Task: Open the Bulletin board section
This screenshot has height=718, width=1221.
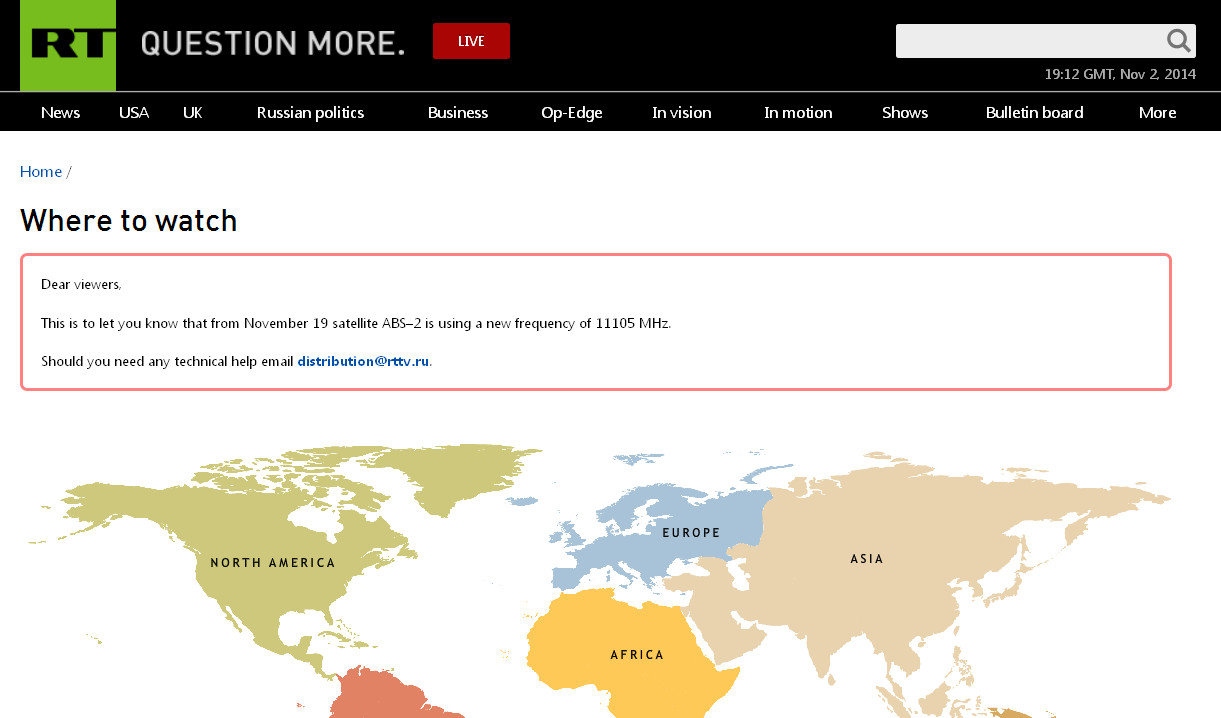Action: pos(1035,112)
